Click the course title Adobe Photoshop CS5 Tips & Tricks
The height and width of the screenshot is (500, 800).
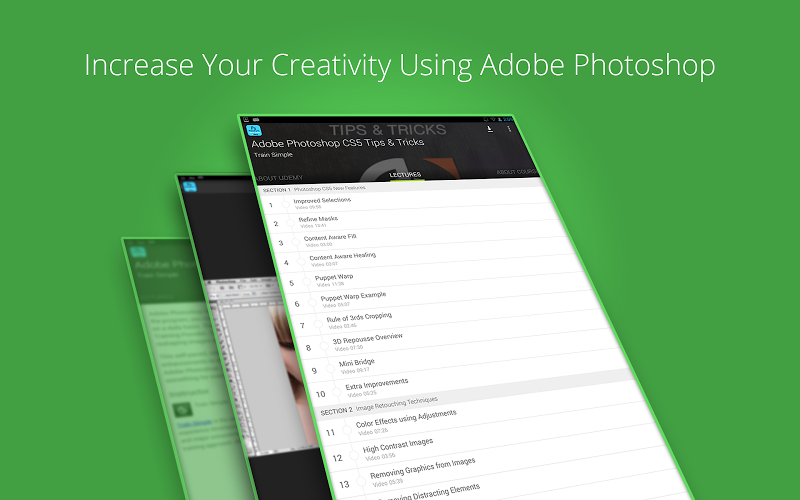337,143
